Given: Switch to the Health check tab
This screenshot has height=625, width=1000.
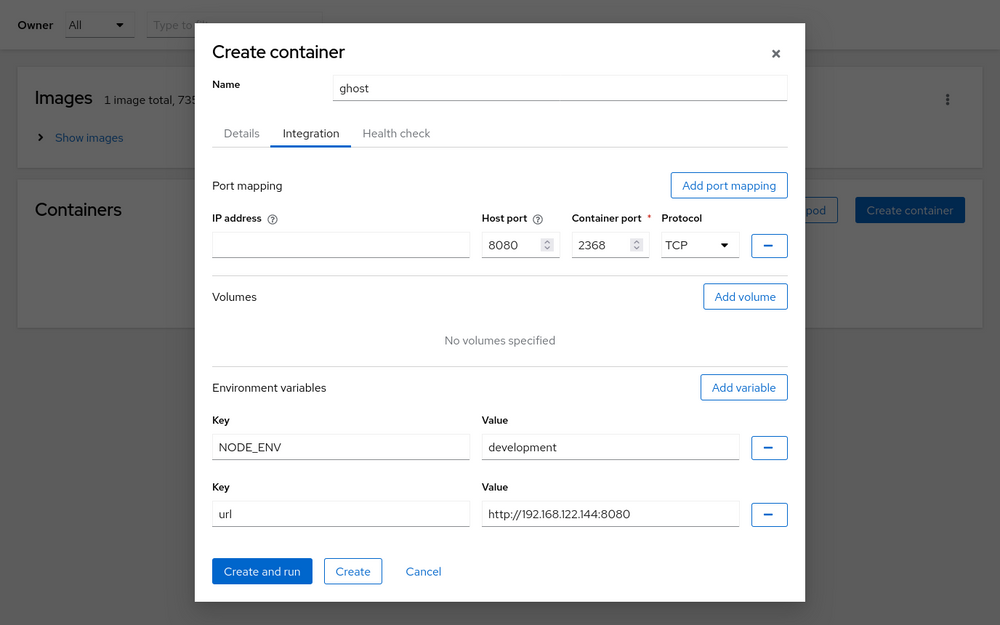Looking at the screenshot, I should (396, 133).
